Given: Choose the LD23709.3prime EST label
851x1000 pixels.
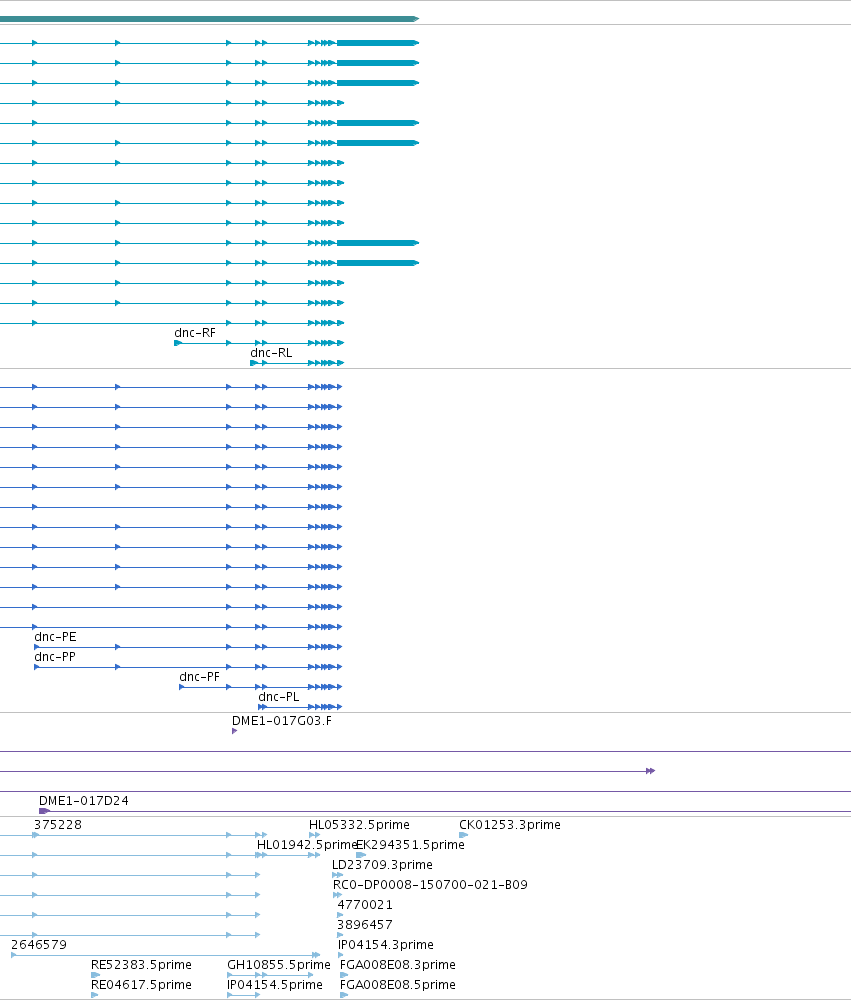Looking at the screenshot, I should click(x=382, y=865).
